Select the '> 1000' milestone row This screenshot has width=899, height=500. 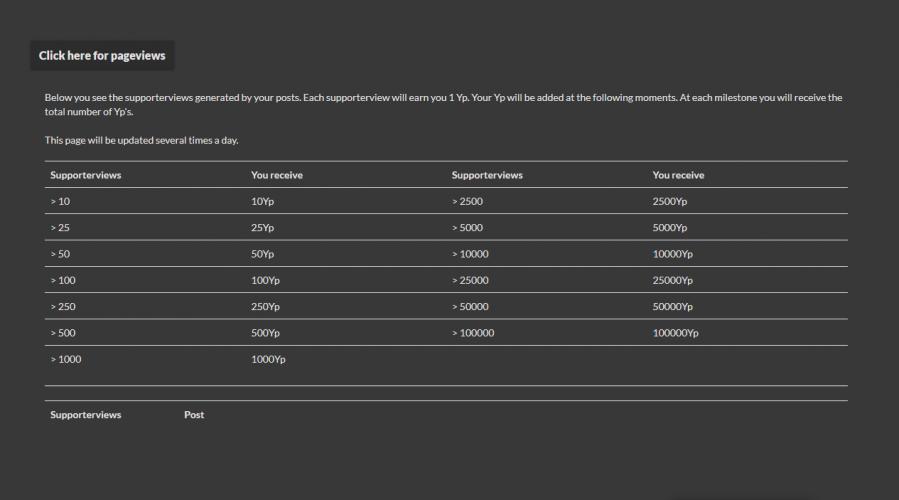[66, 360]
